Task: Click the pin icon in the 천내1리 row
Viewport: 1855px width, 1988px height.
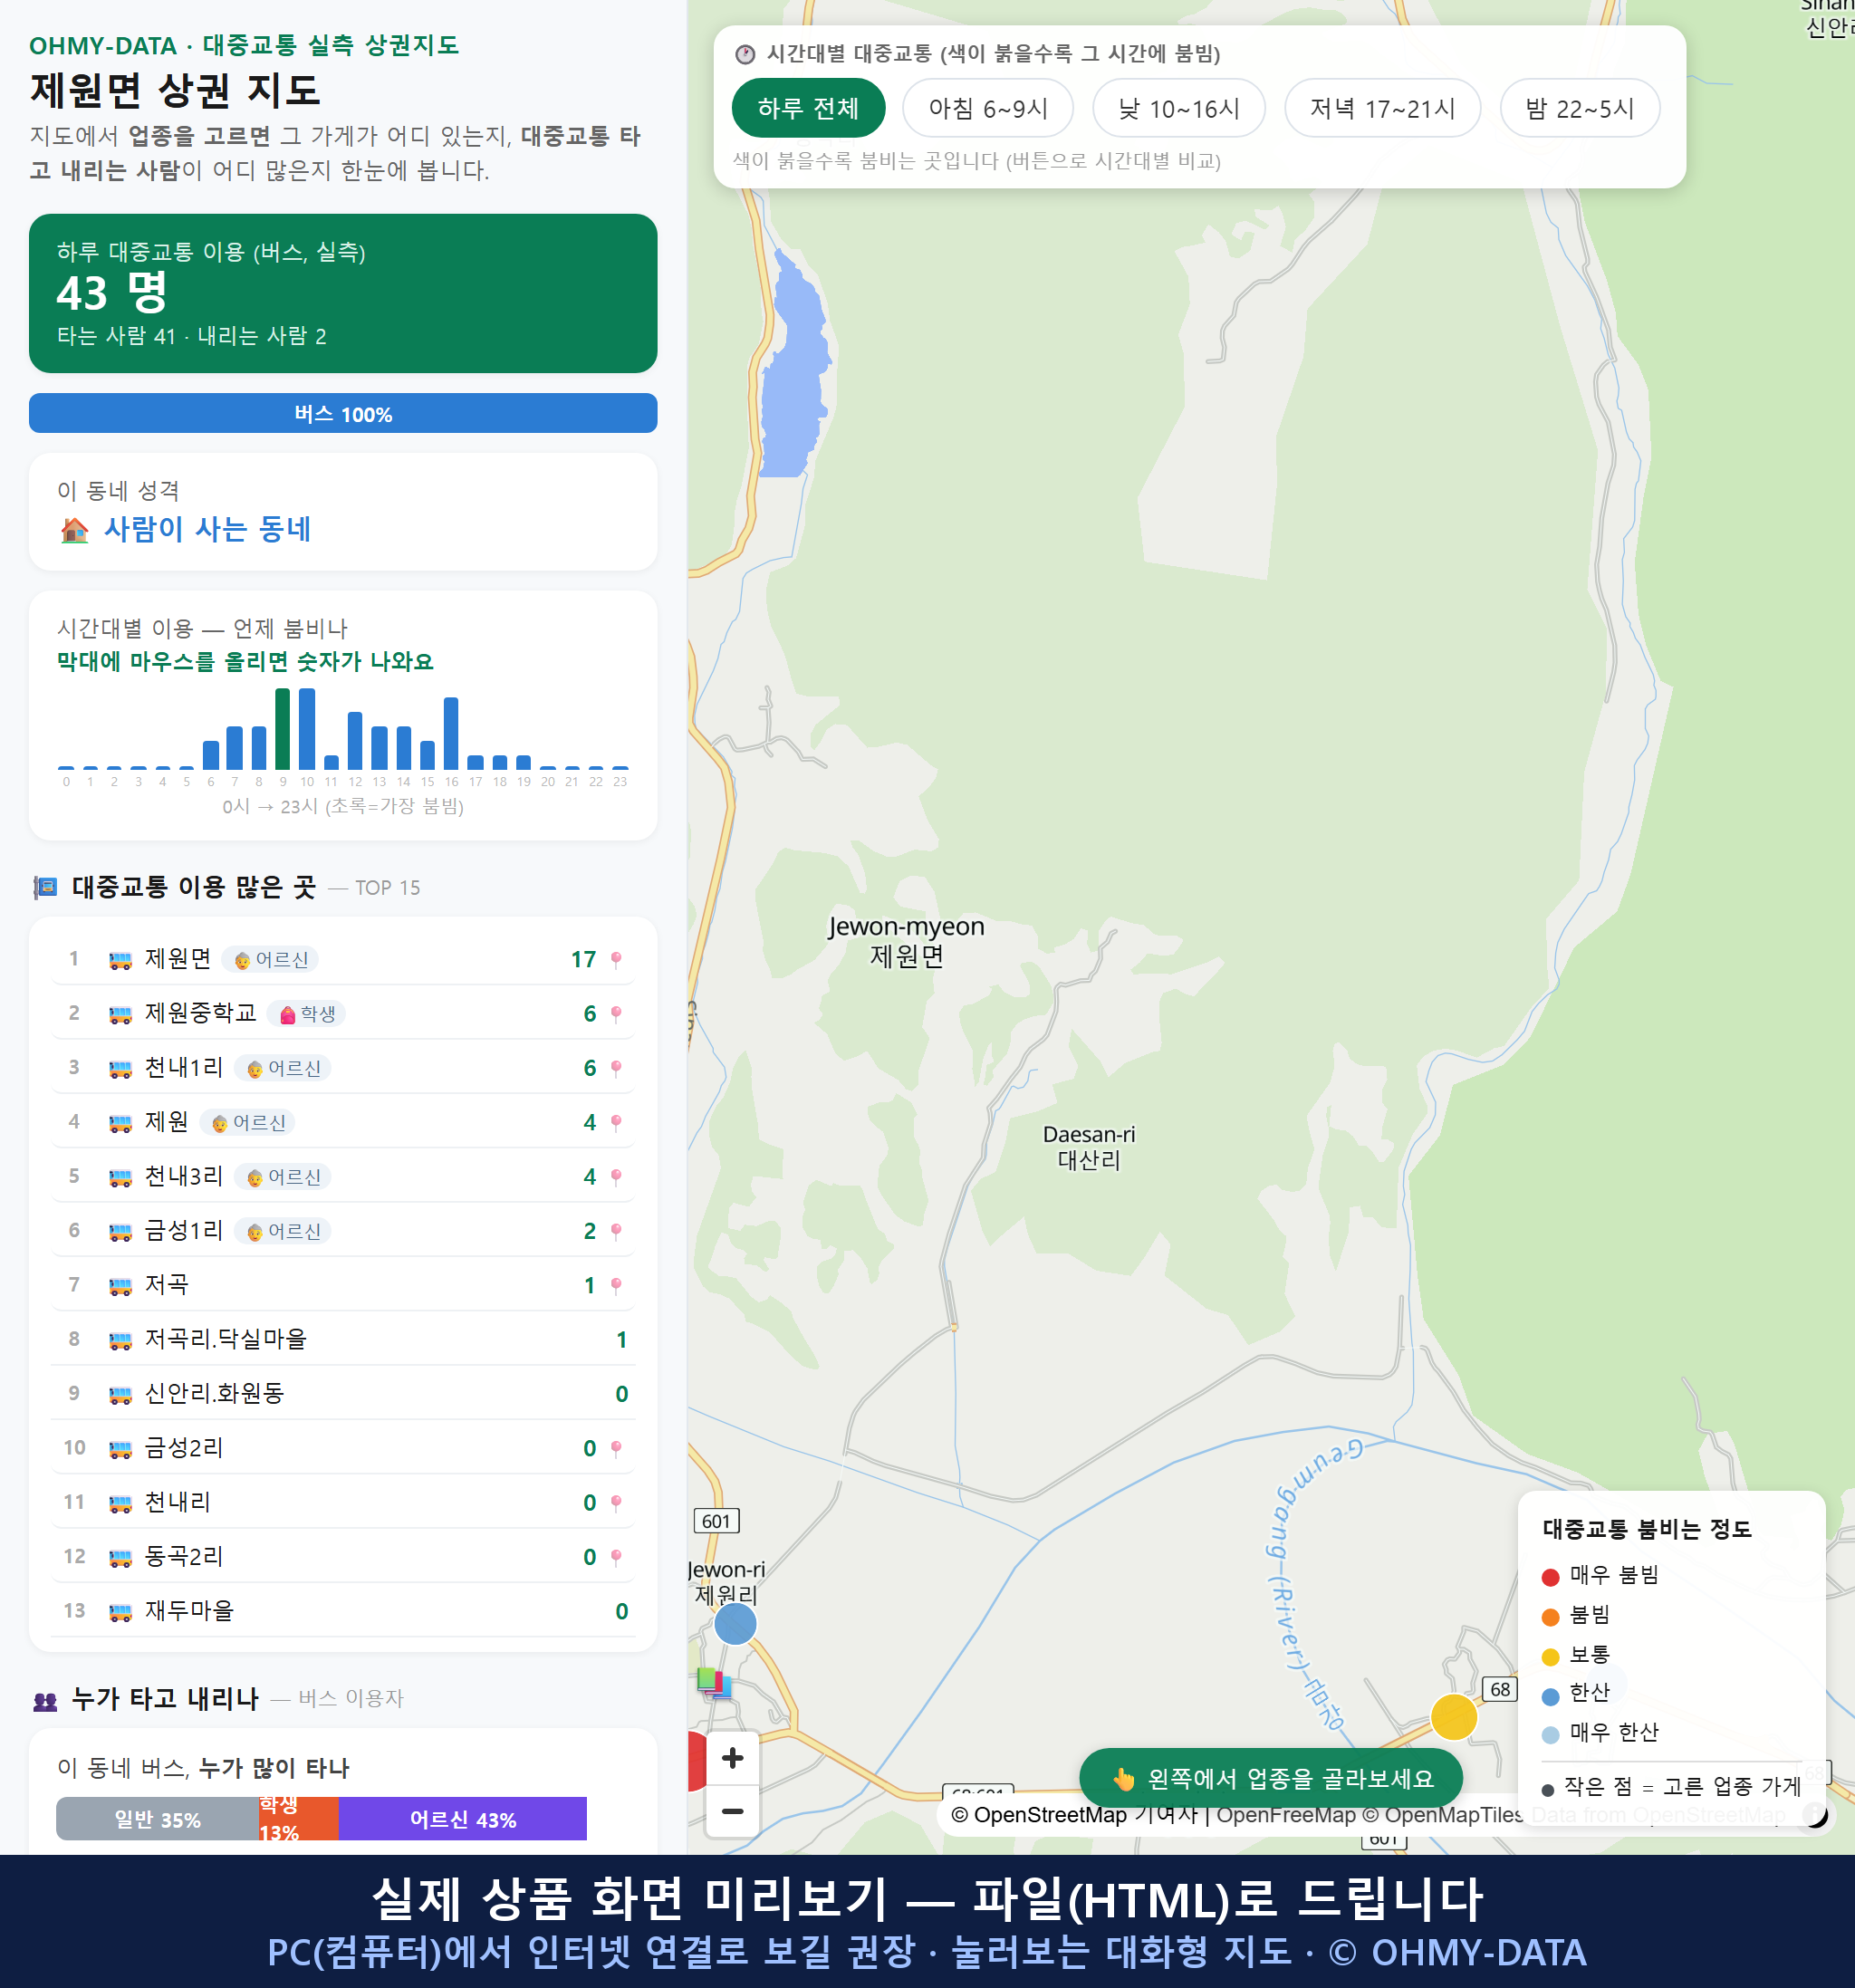Action: tap(616, 1068)
